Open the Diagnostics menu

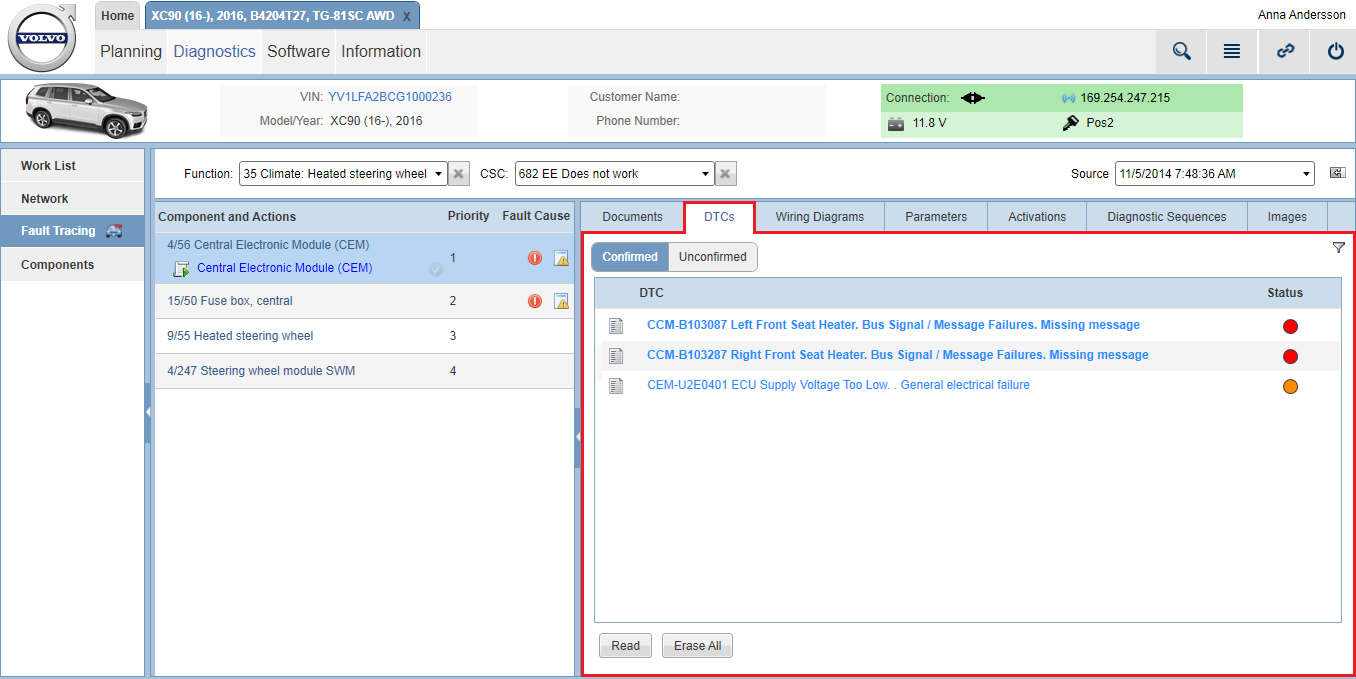click(x=215, y=52)
